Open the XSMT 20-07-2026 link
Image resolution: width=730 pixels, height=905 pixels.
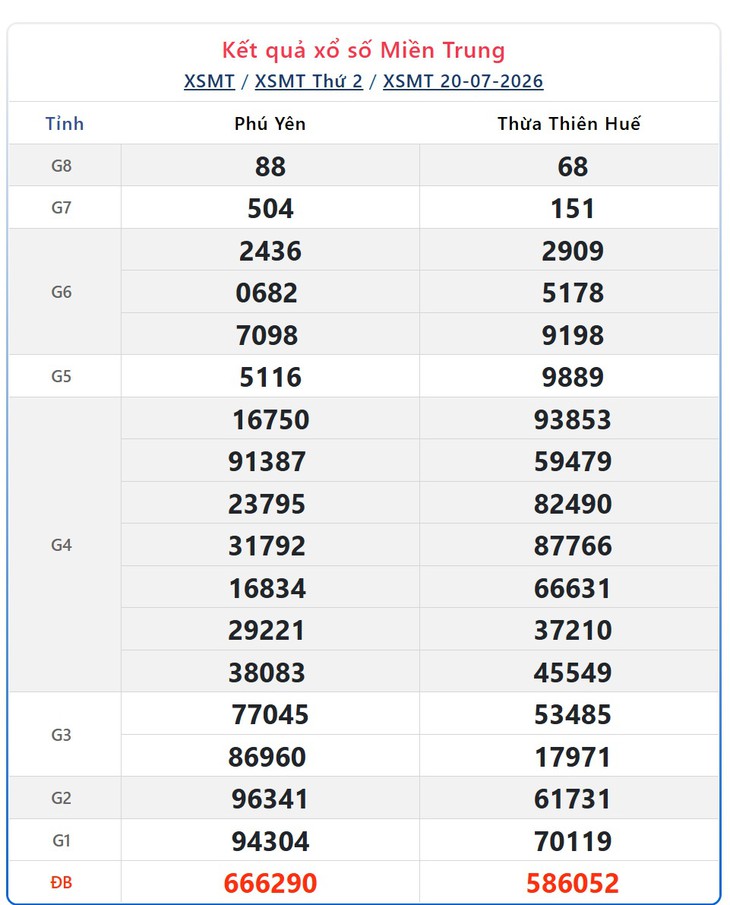pos(463,81)
